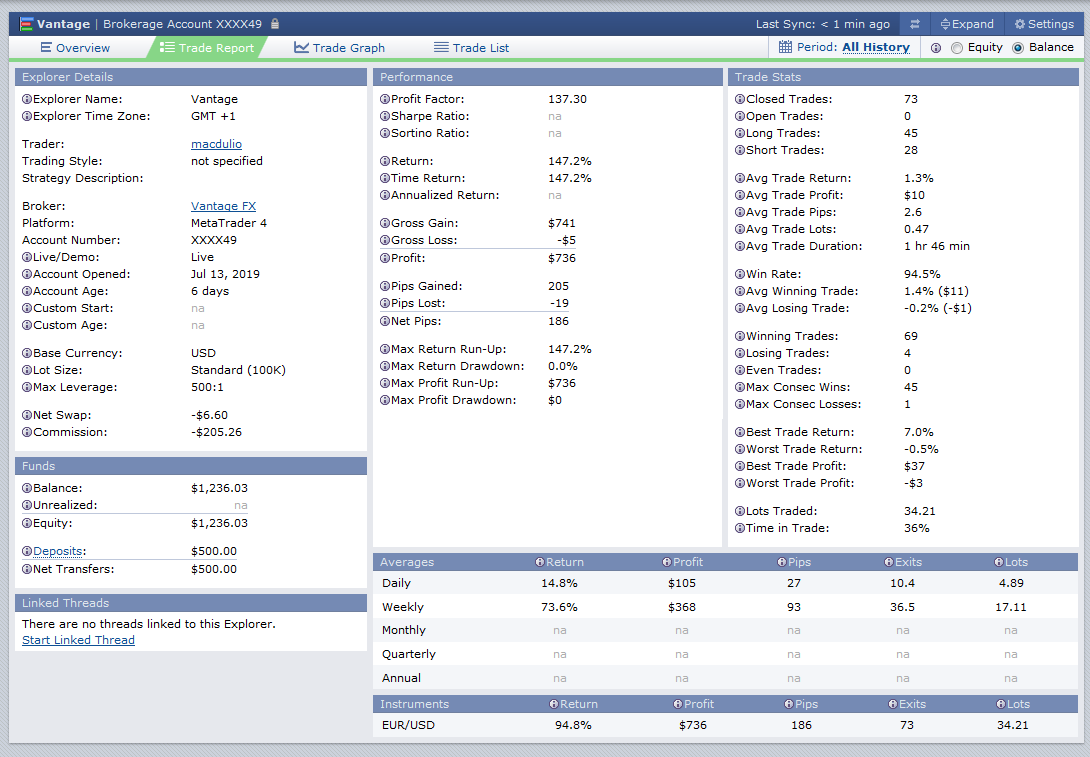Click info icon beside Max Leverage
The width and height of the screenshot is (1090, 757).
coord(27,387)
